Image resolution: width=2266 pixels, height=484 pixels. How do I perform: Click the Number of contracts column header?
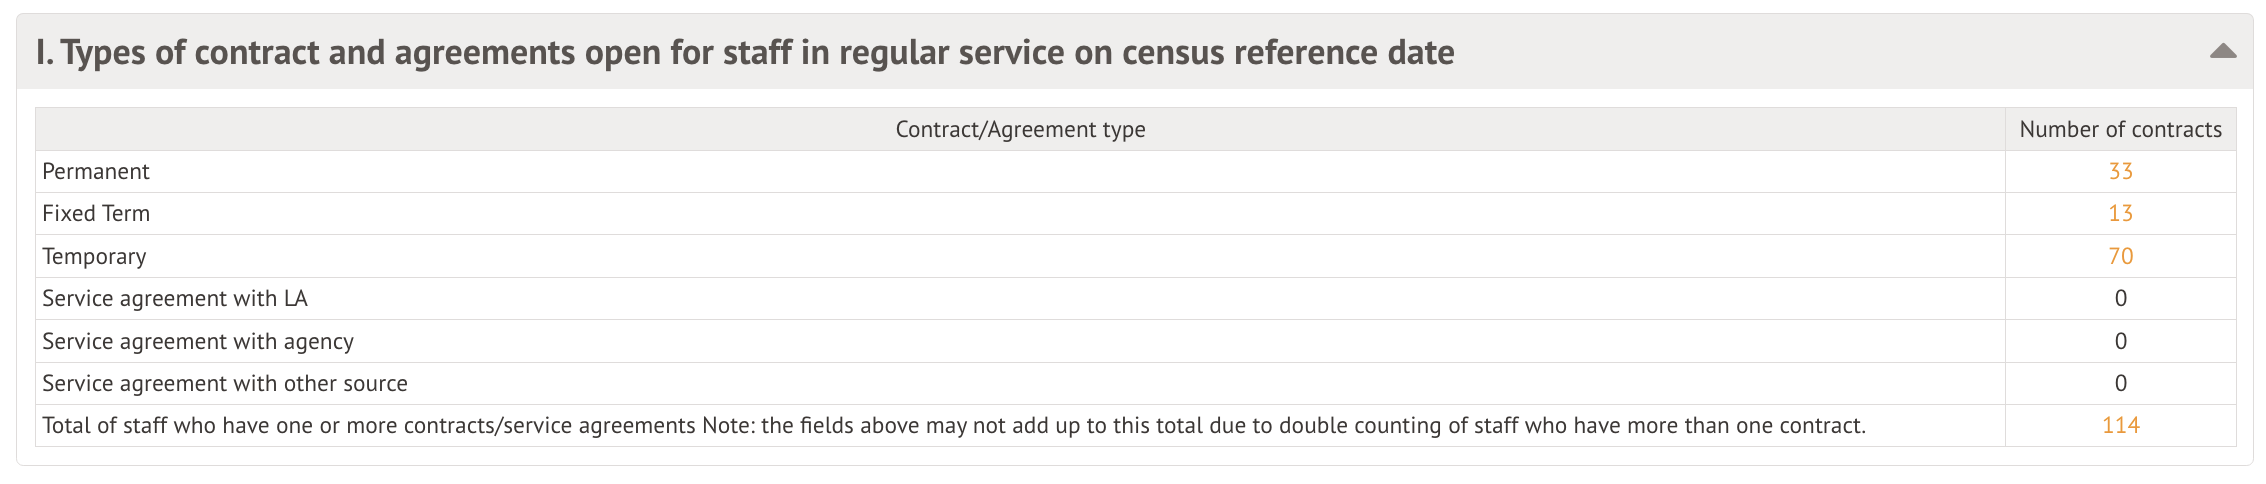pyautogui.click(x=2120, y=130)
